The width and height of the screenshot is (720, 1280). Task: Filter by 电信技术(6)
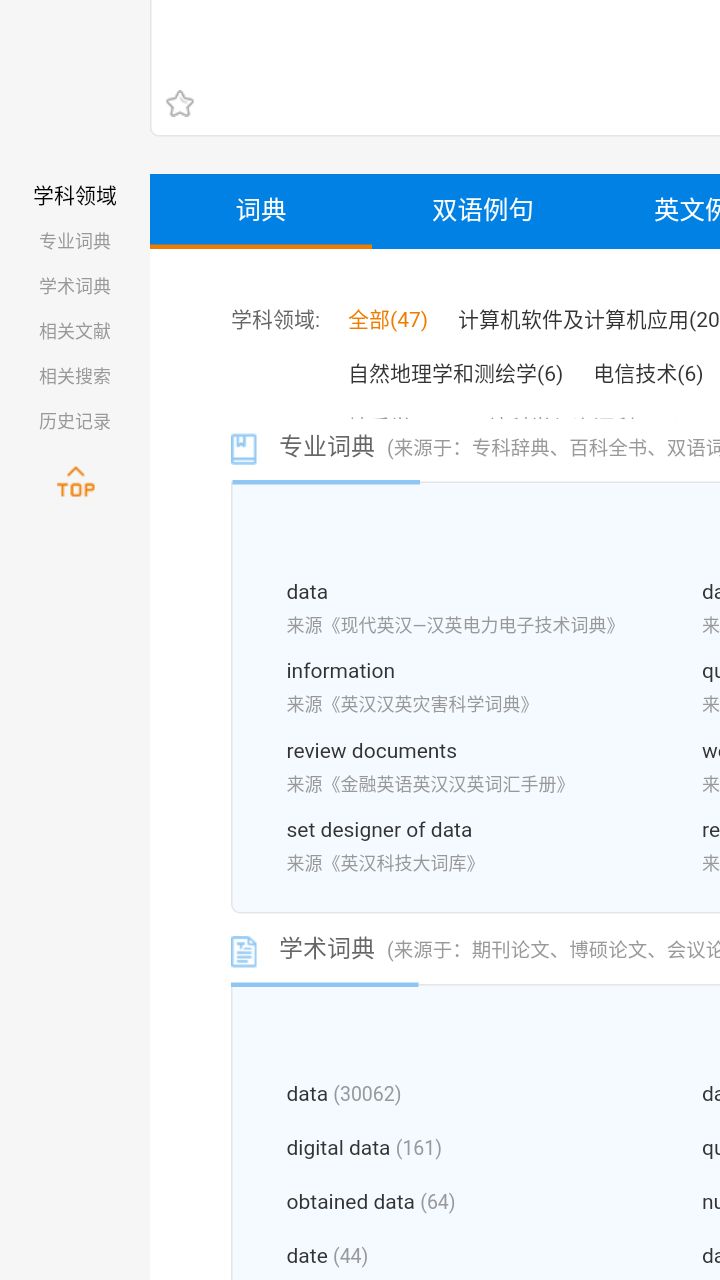(648, 374)
